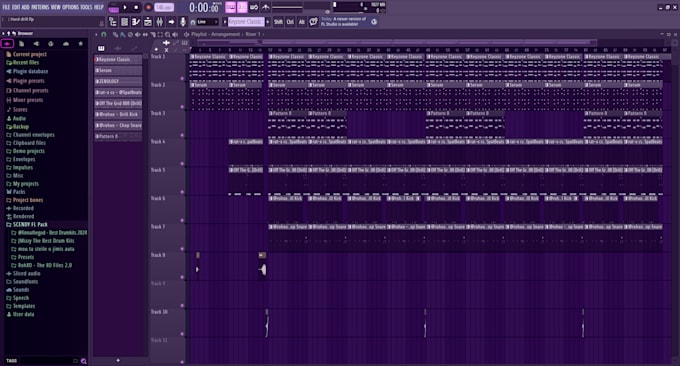Screen dimensions: 680x366
Task: Open the PATTERNS menu
Action: (40, 7)
